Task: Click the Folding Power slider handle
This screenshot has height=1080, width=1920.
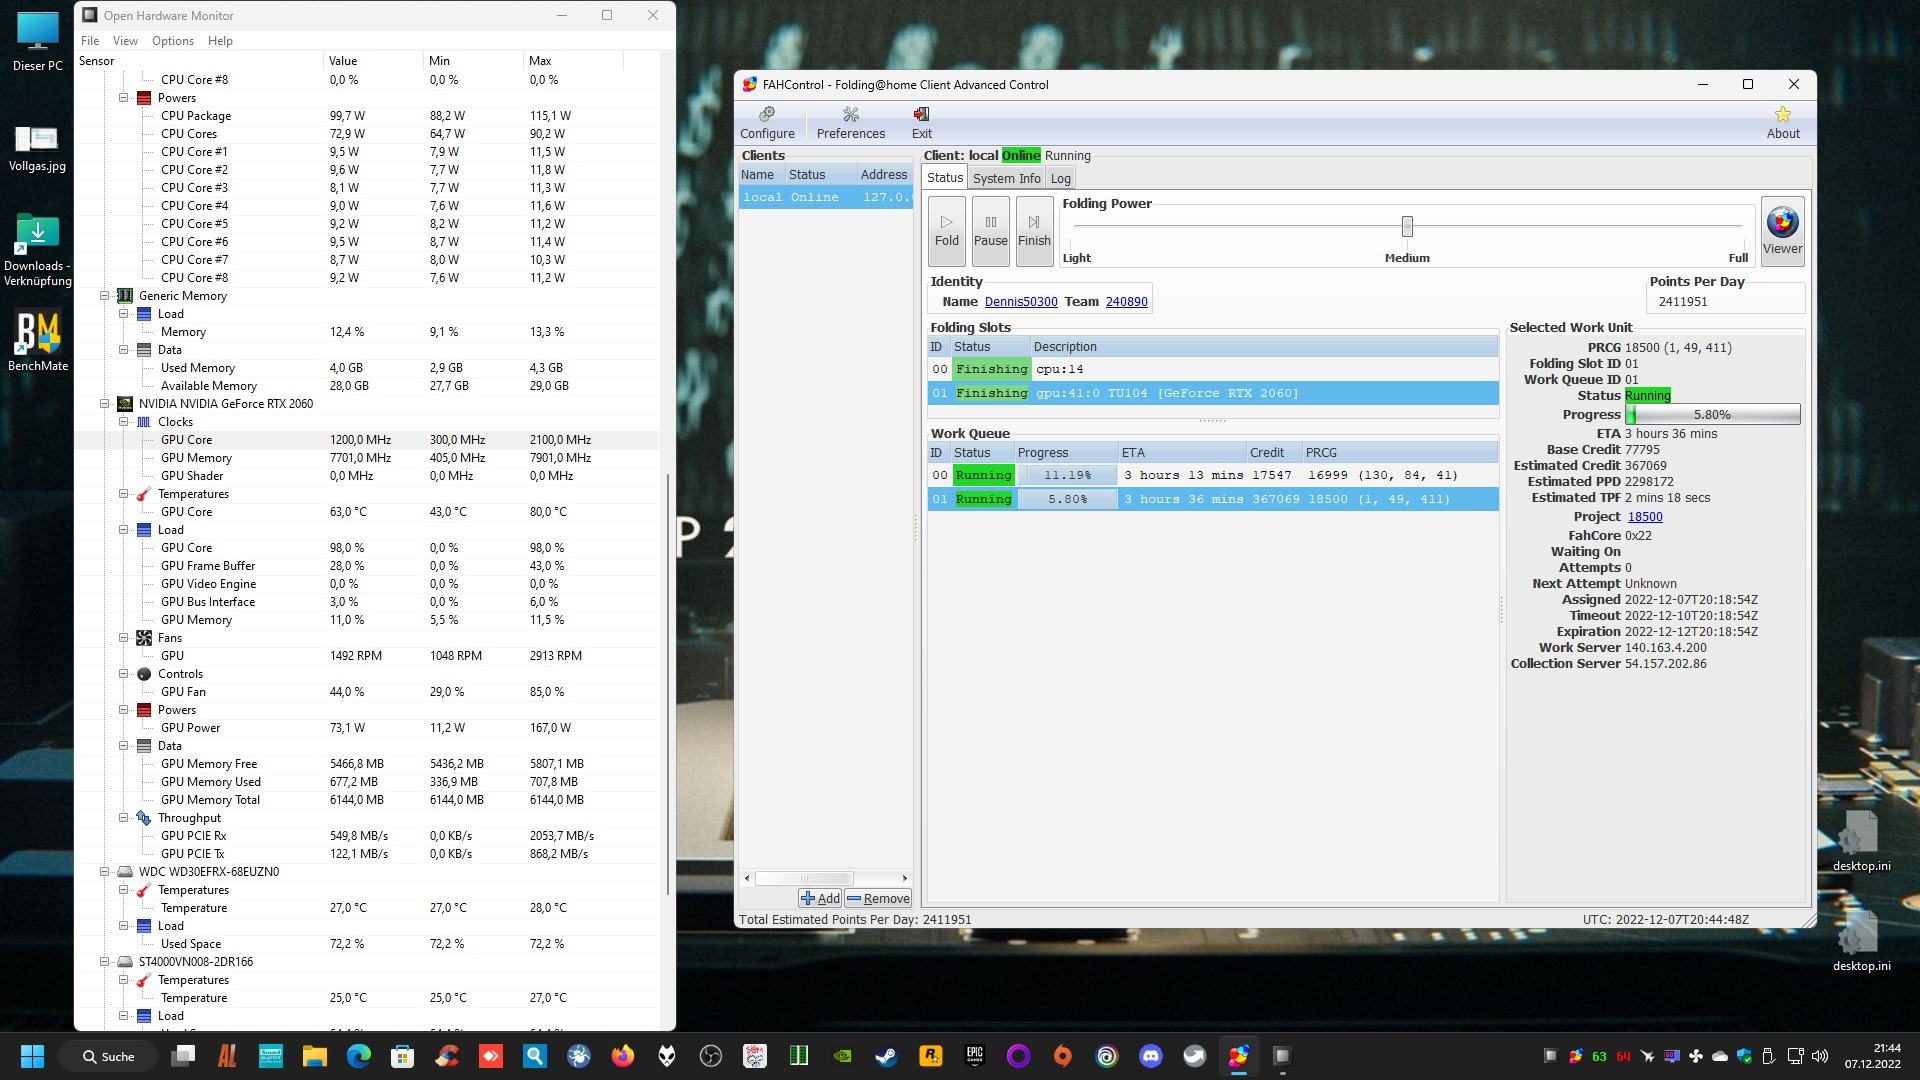Action: [1407, 227]
